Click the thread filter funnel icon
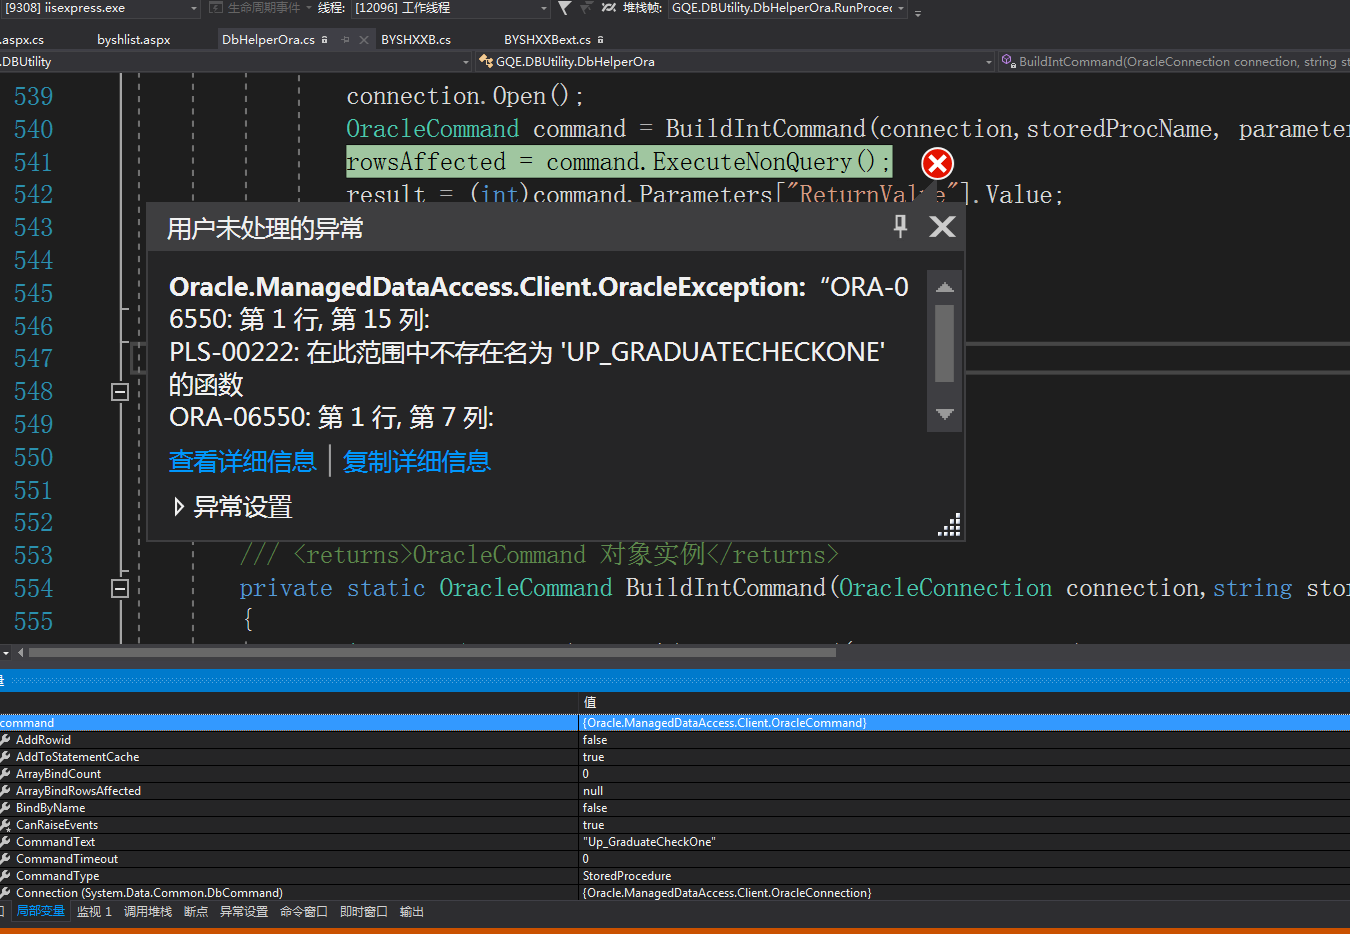The width and height of the screenshot is (1350, 934). 565,8
